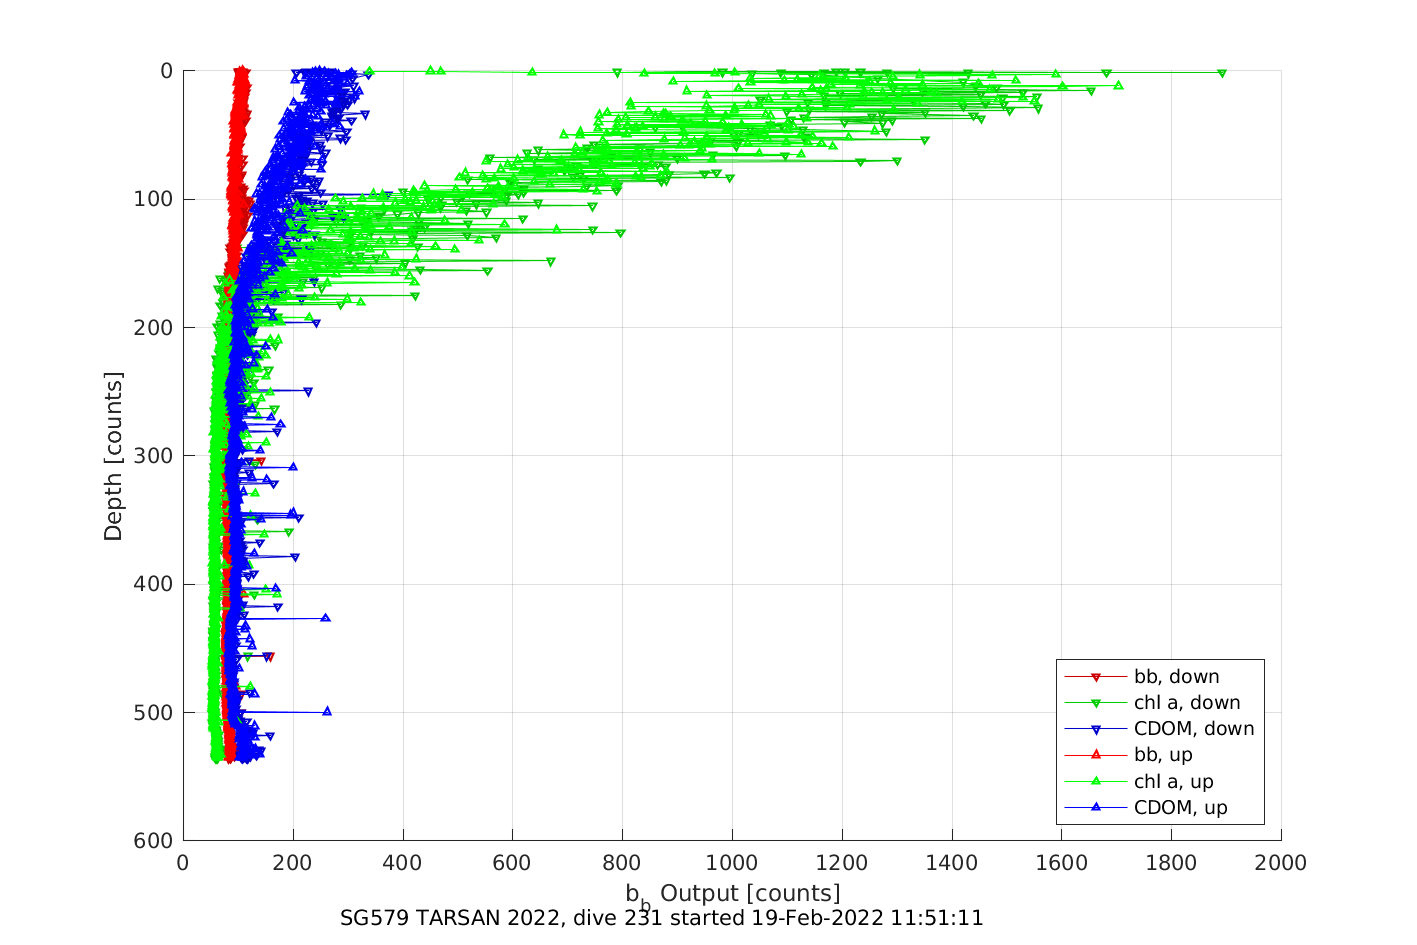The height and width of the screenshot is (945, 1417).
Task: Click the blue down-triangle marker for 'CDOM, down'
Action: coord(1096,730)
